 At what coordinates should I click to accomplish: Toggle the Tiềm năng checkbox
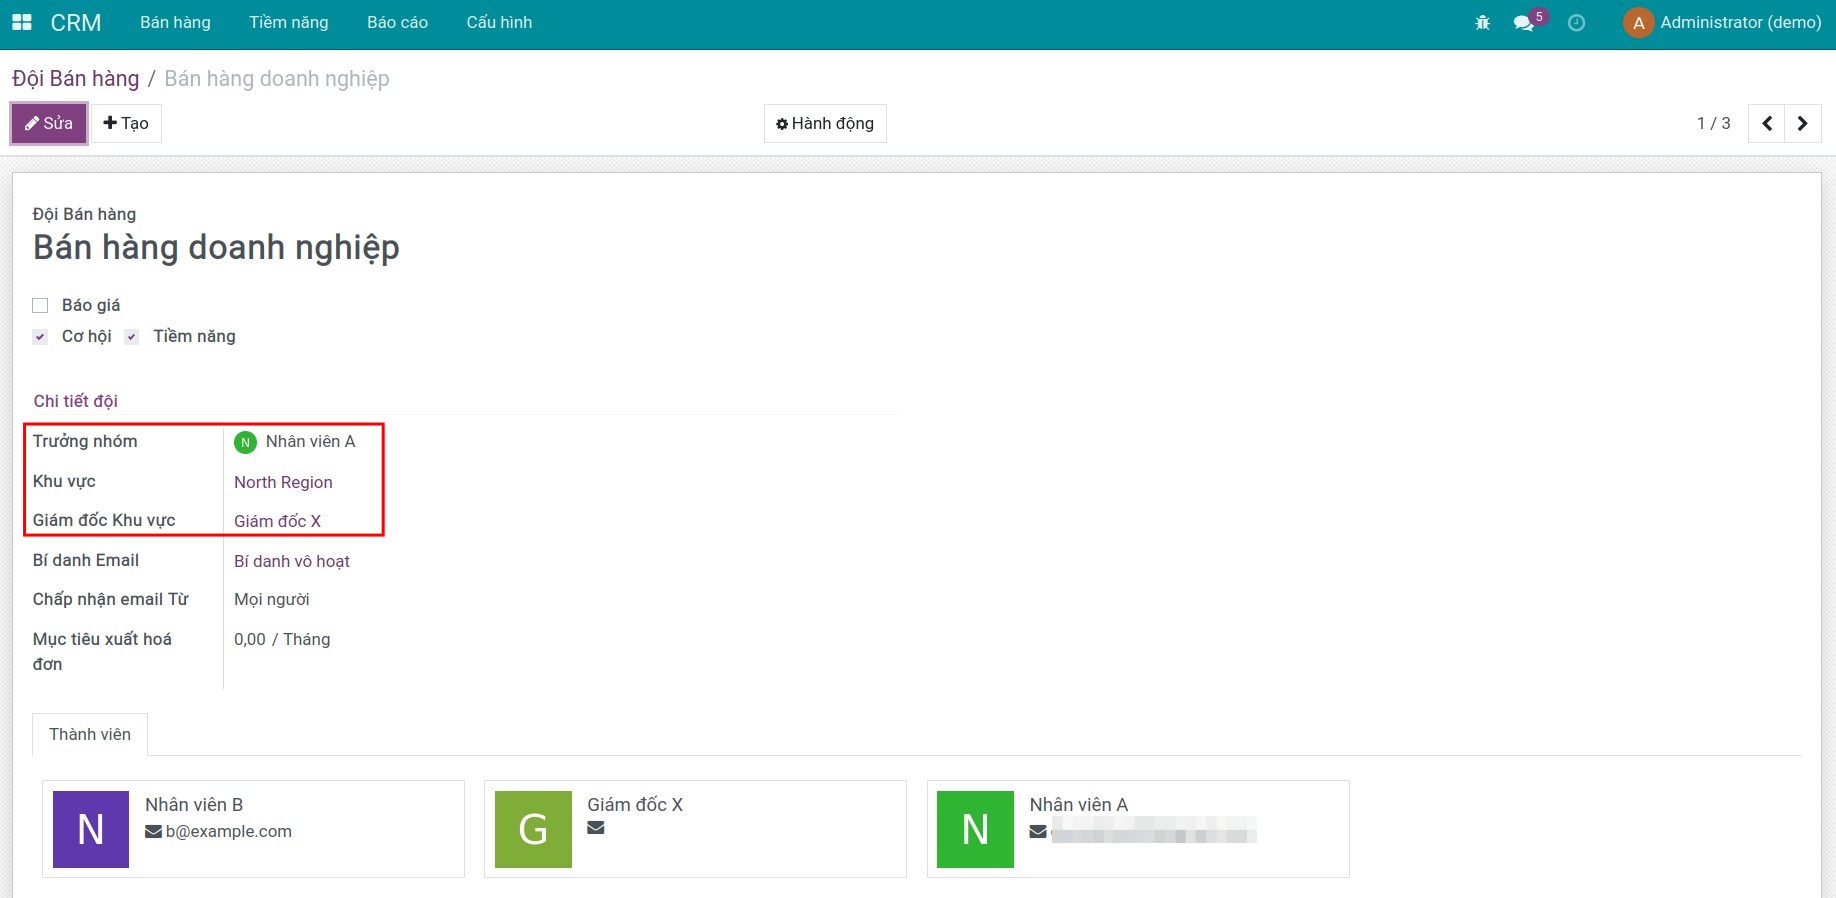pos(131,337)
